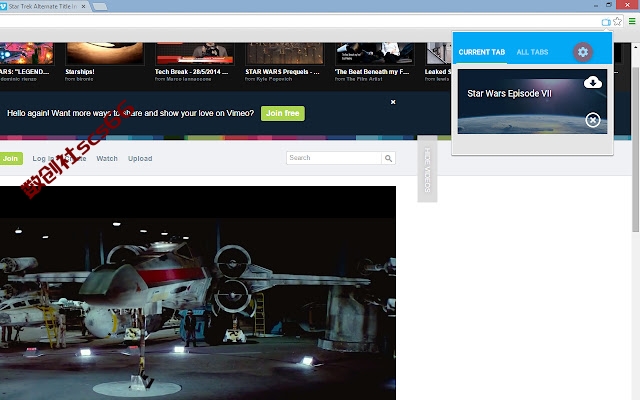The image size is (640, 400).
Task: Click the HIDE VIDEOS side tab
Action: tap(427, 169)
